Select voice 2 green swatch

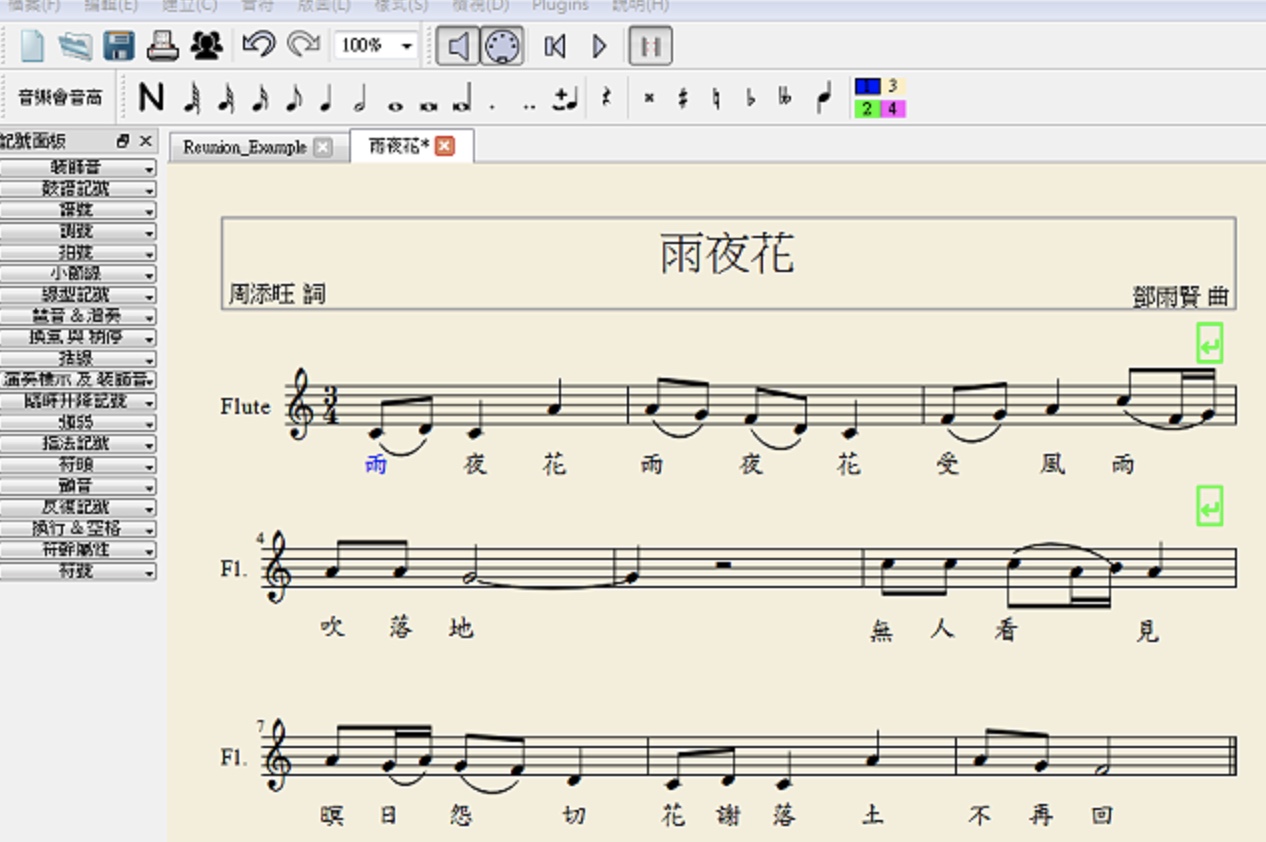[x=867, y=109]
